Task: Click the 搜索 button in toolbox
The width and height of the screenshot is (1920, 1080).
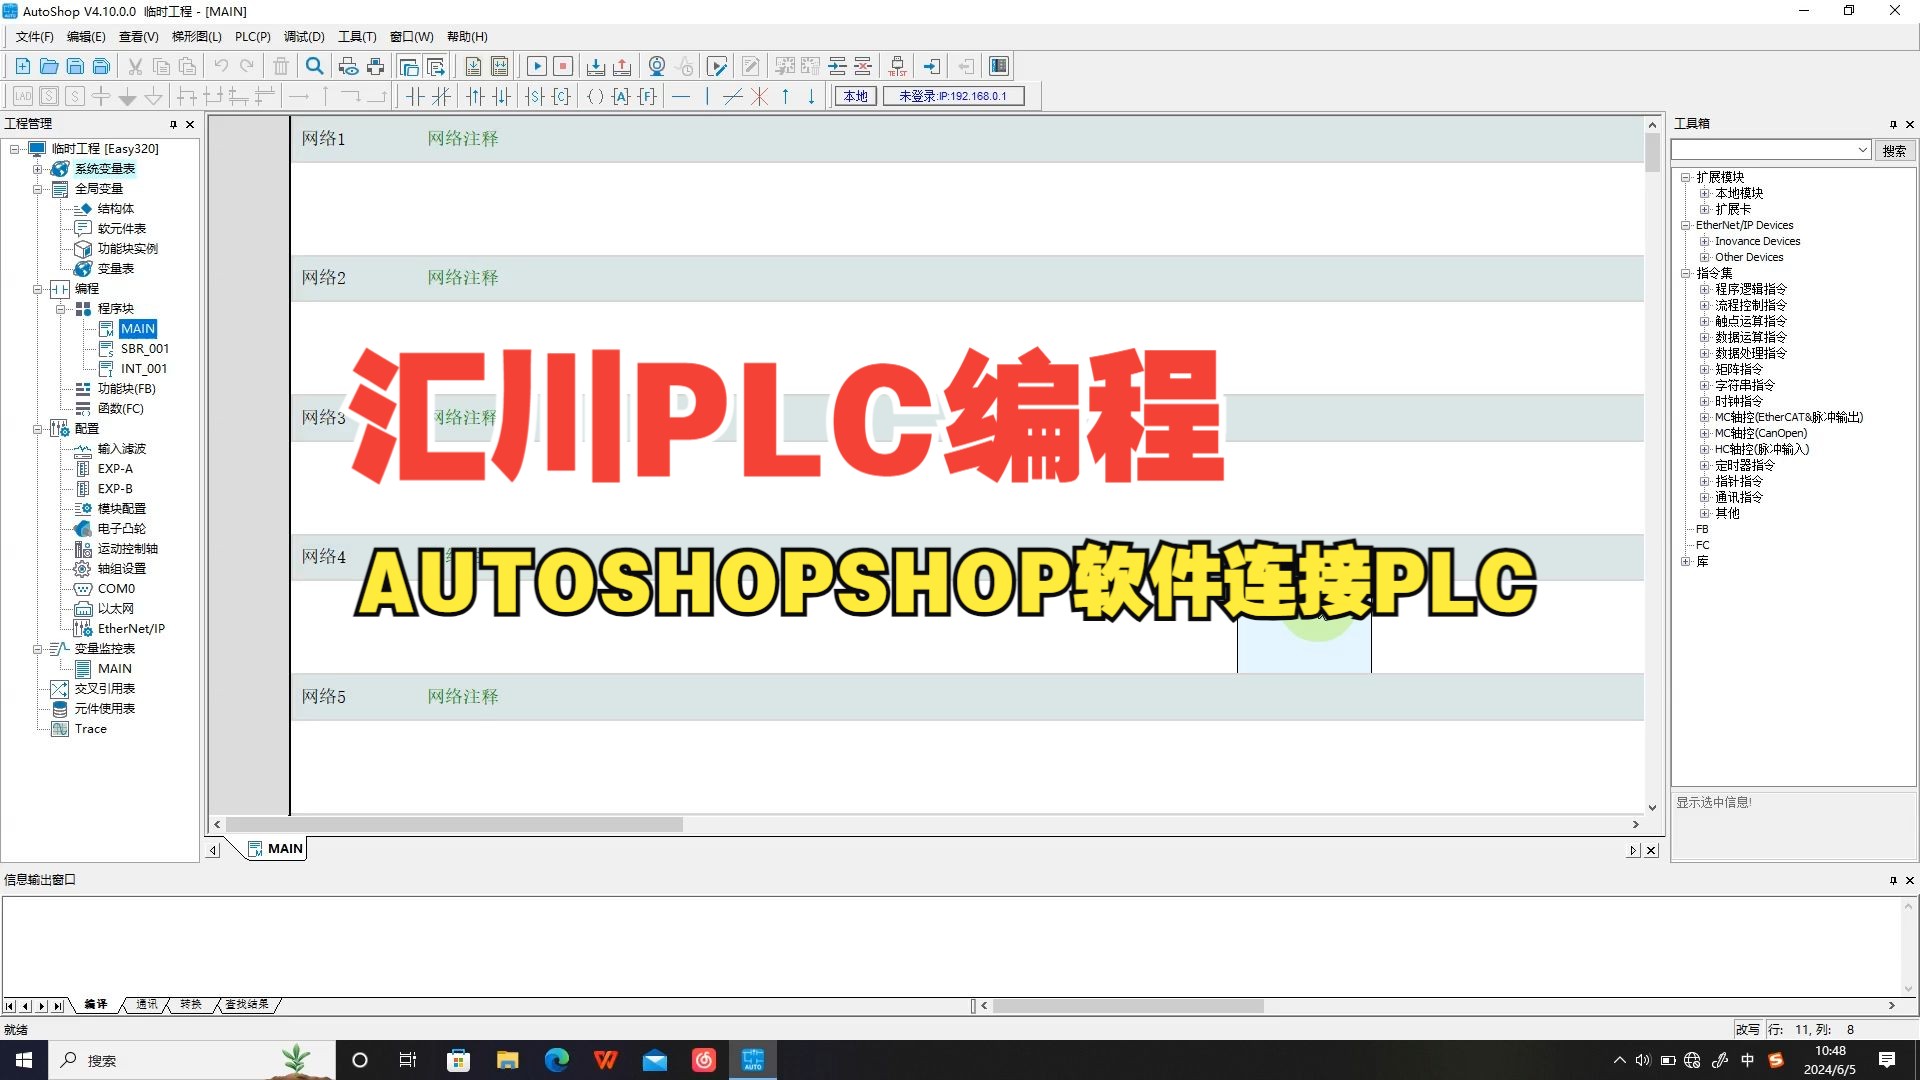Action: point(1894,150)
